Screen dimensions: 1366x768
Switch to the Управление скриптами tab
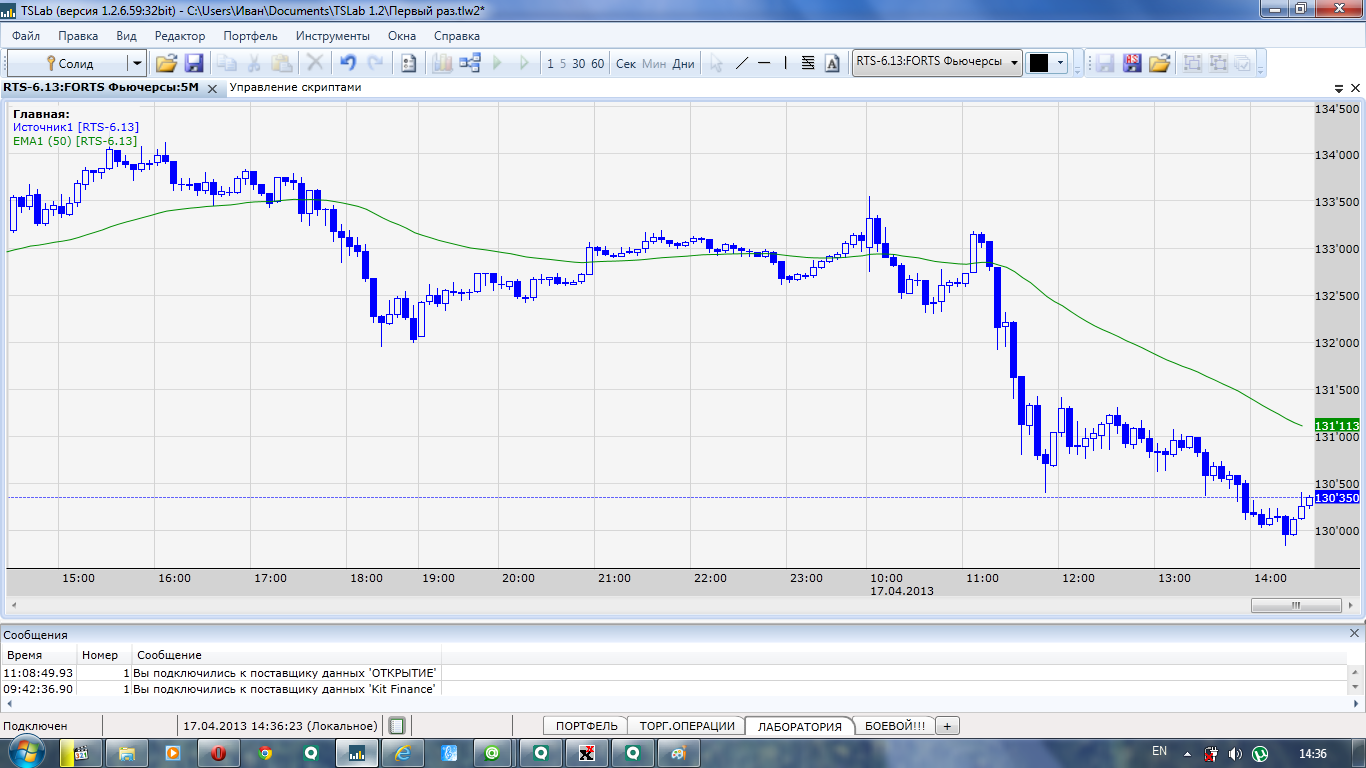point(296,87)
